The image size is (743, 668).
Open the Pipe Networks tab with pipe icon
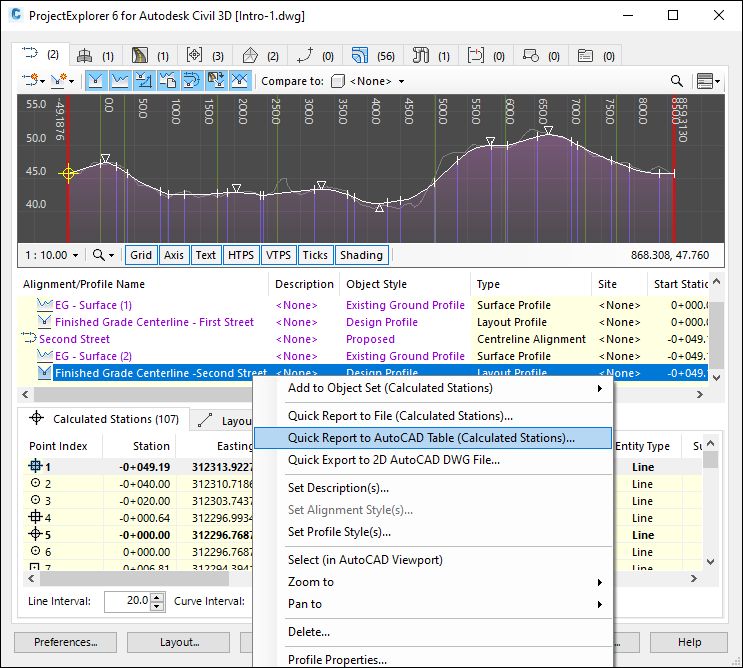431,56
